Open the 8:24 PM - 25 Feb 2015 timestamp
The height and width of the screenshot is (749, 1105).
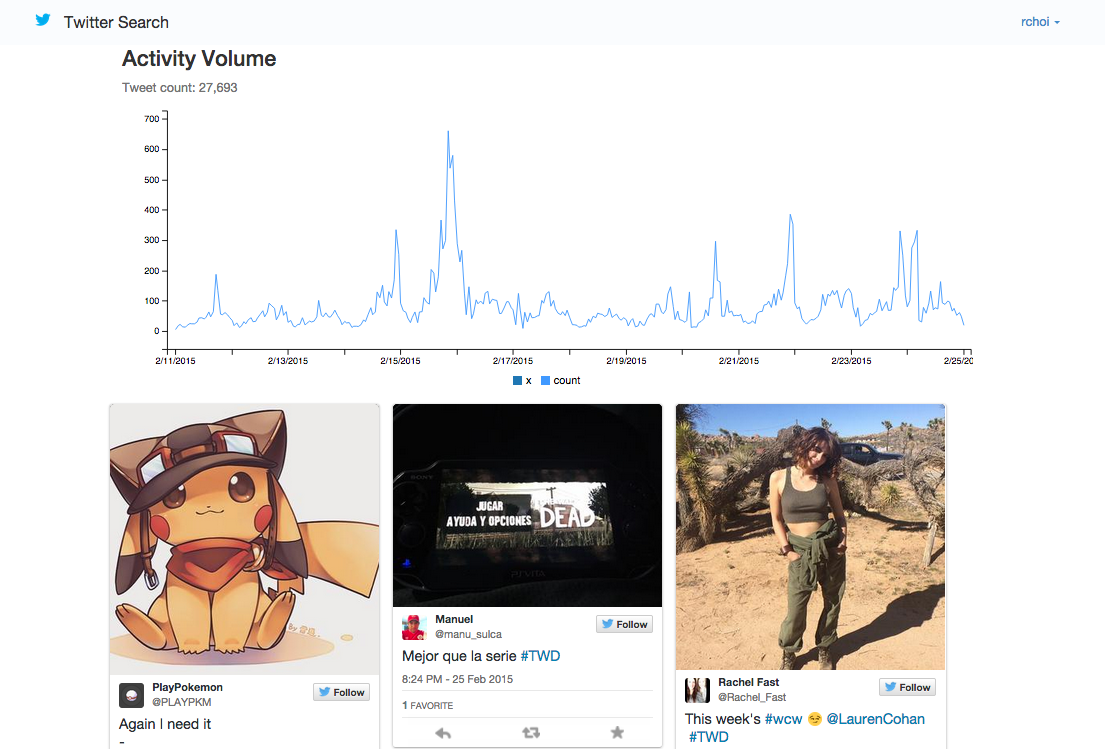point(457,679)
